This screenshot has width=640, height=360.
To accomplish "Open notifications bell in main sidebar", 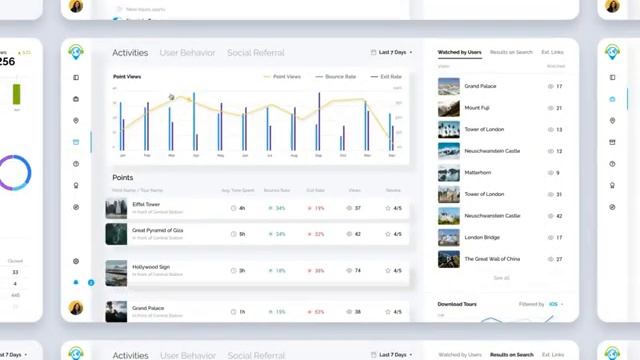I will (x=76, y=282).
